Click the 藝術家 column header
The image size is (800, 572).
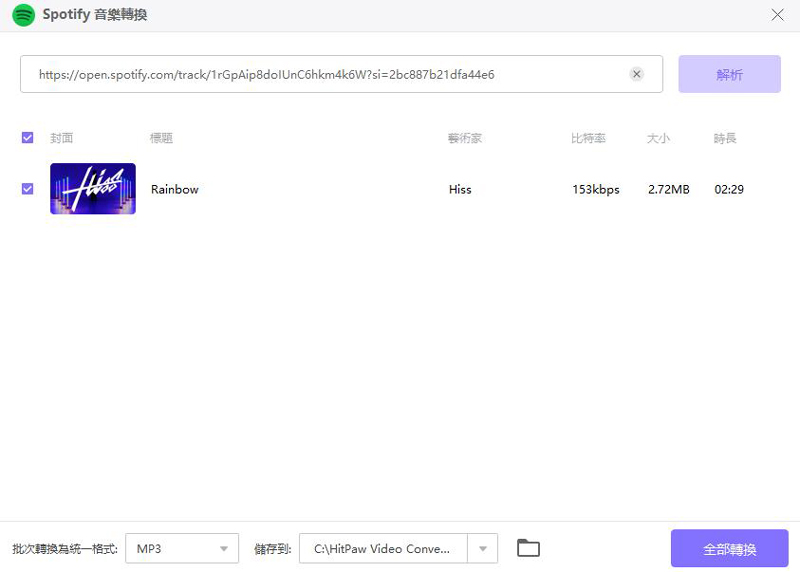tap(465, 138)
